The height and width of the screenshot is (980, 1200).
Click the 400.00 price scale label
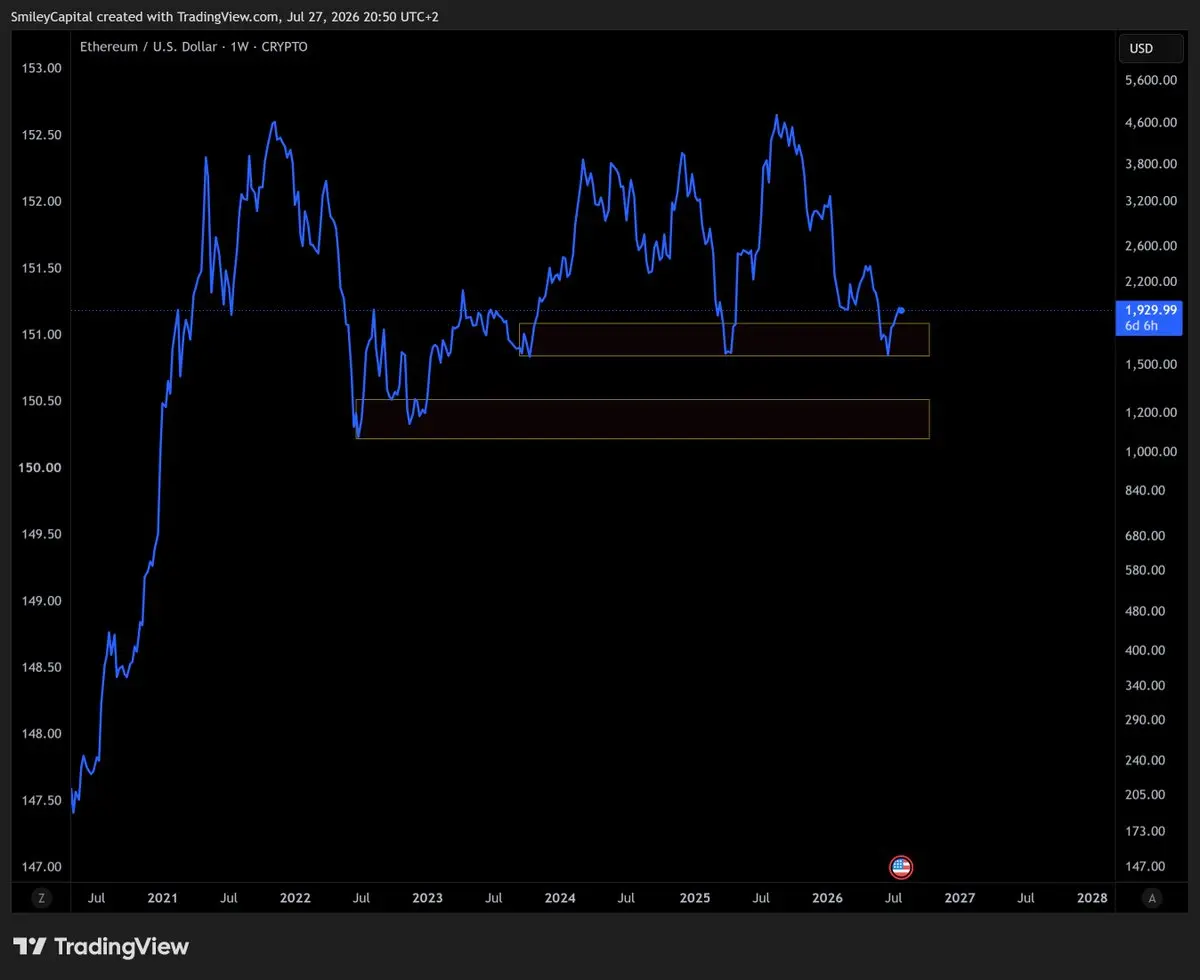coord(1145,650)
